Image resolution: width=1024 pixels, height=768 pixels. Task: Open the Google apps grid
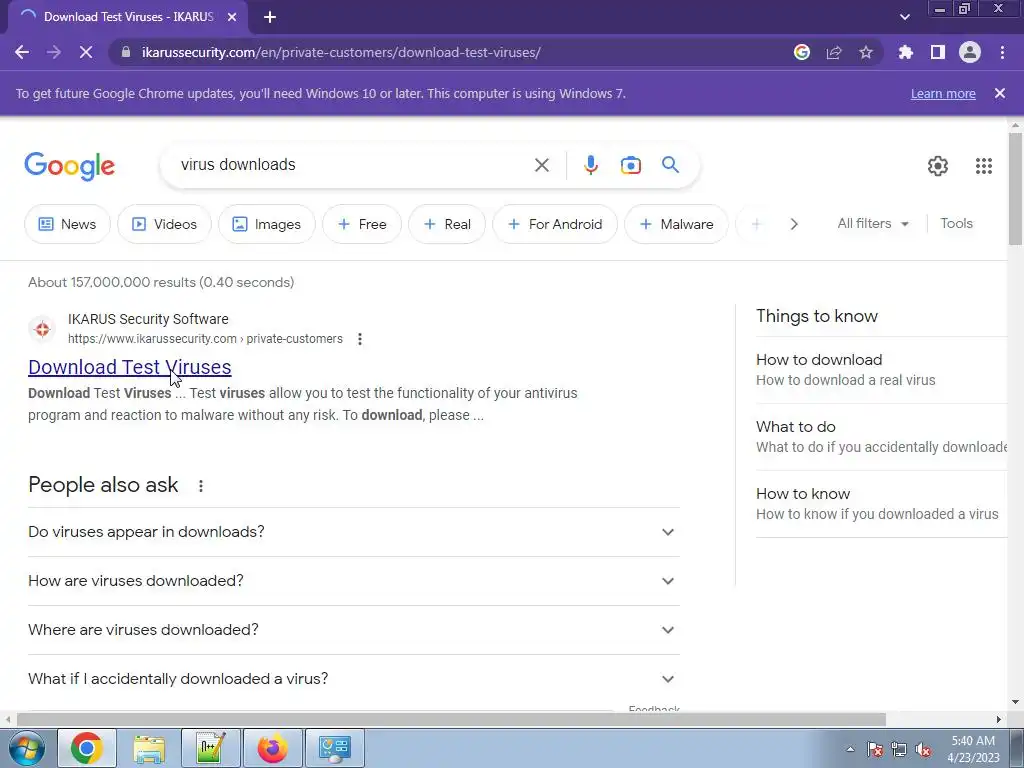[x=984, y=166]
